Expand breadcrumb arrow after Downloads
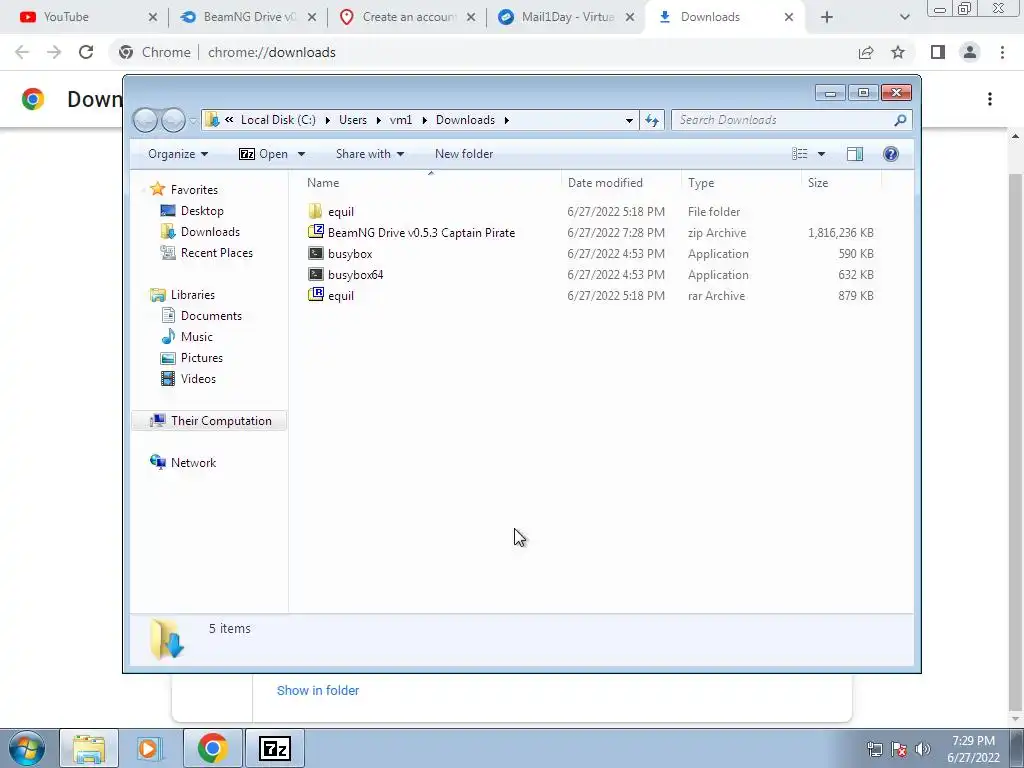1024x768 pixels. click(x=506, y=120)
